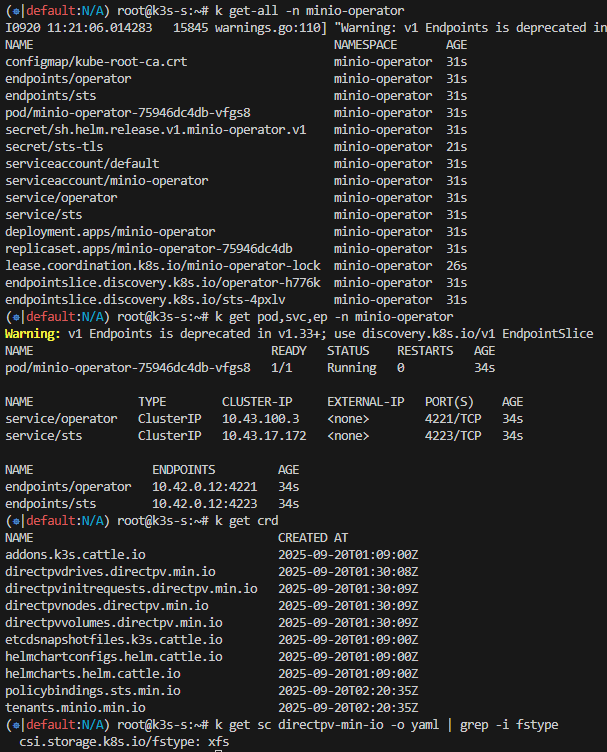Click the 'secret/sh.helm.release.v1.minio-operator.v1' entry
Image resolution: width=607 pixels, height=752 pixels.
[155, 130]
